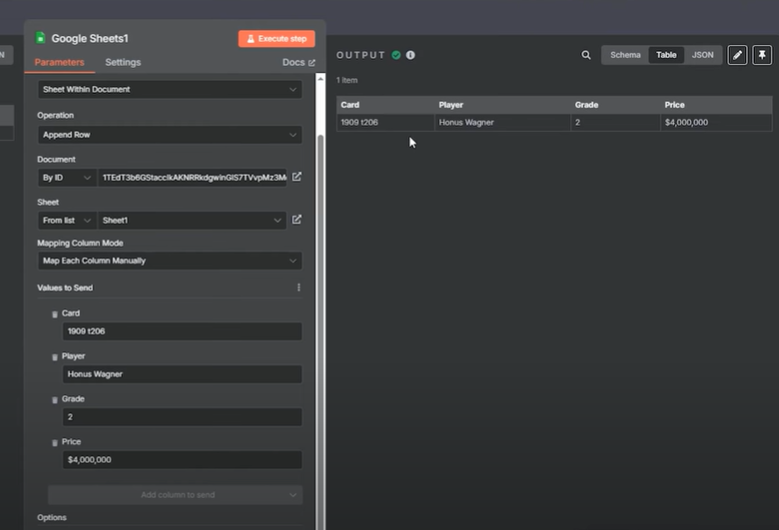Click the Grade value field
Viewport: 779px width, 530px height.
coord(182,417)
